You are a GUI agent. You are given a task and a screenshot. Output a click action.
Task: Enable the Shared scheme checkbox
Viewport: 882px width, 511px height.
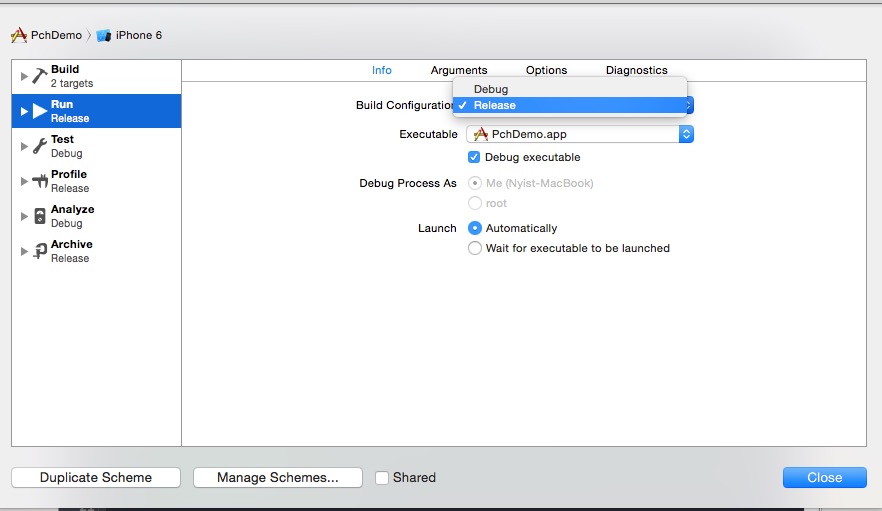(381, 478)
